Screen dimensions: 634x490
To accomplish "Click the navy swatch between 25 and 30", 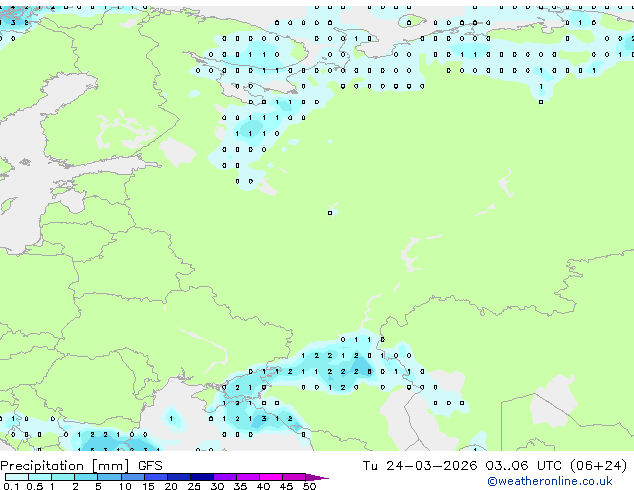I will 201,477.
